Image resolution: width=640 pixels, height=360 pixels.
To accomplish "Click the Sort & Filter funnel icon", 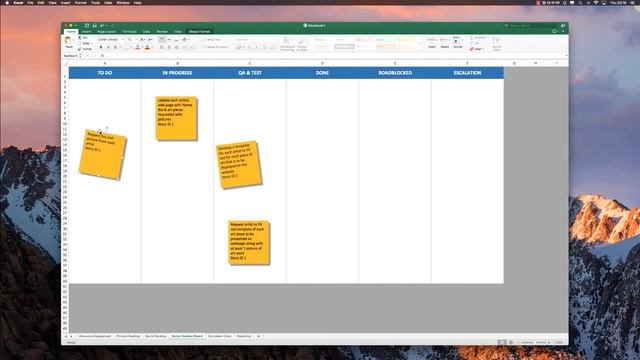I will coord(496,41).
